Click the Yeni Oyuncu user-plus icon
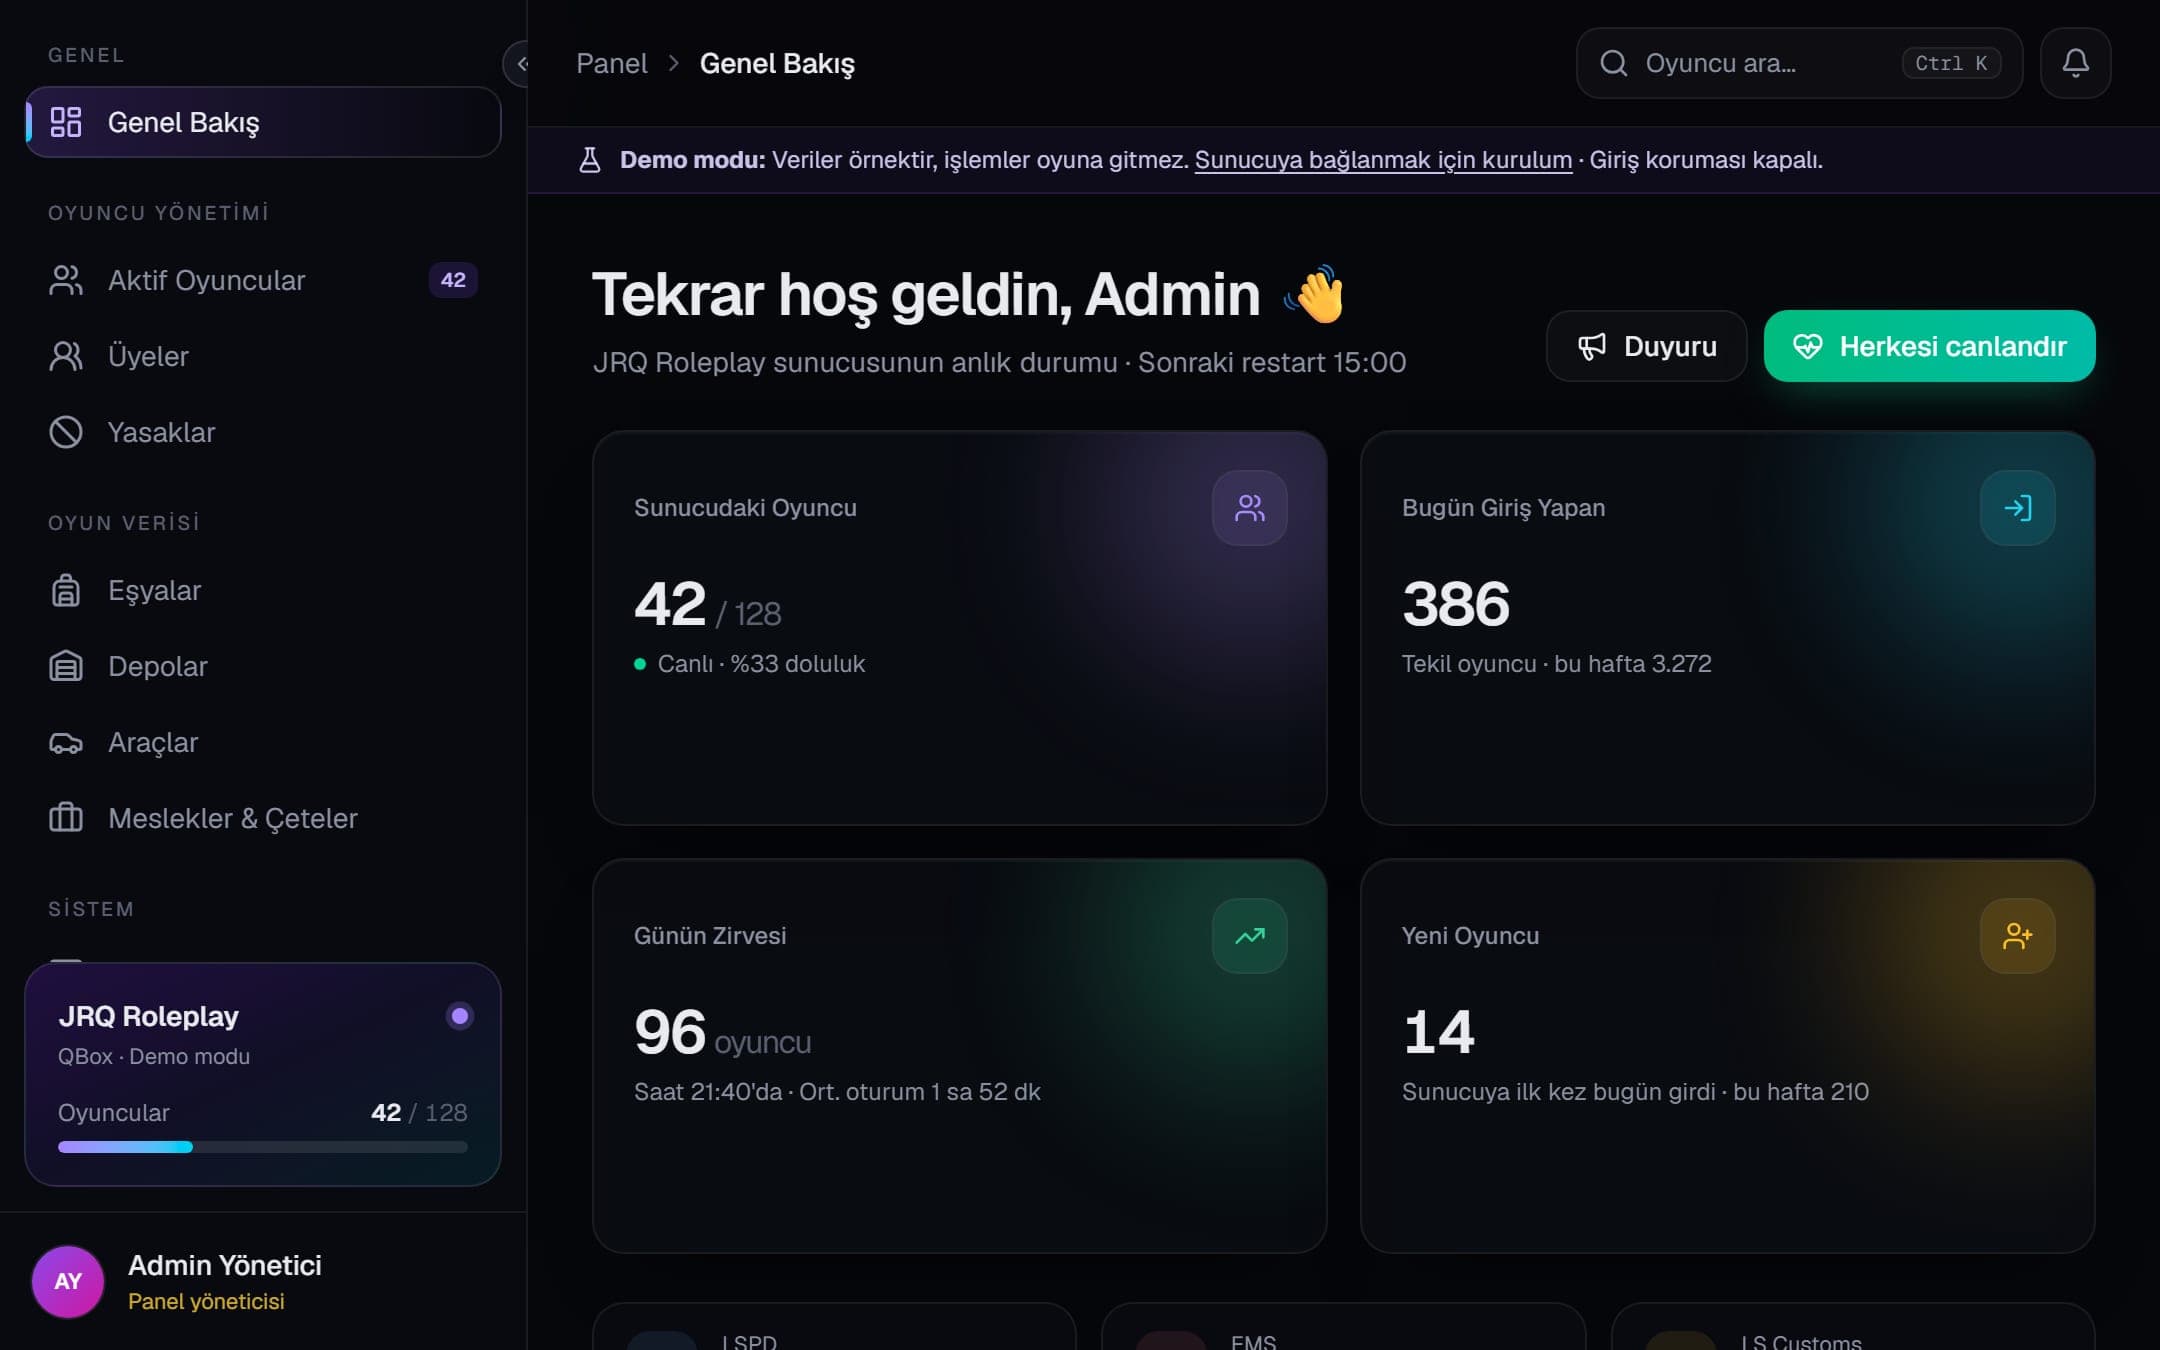This screenshot has width=2160, height=1350. coord(2017,936)
